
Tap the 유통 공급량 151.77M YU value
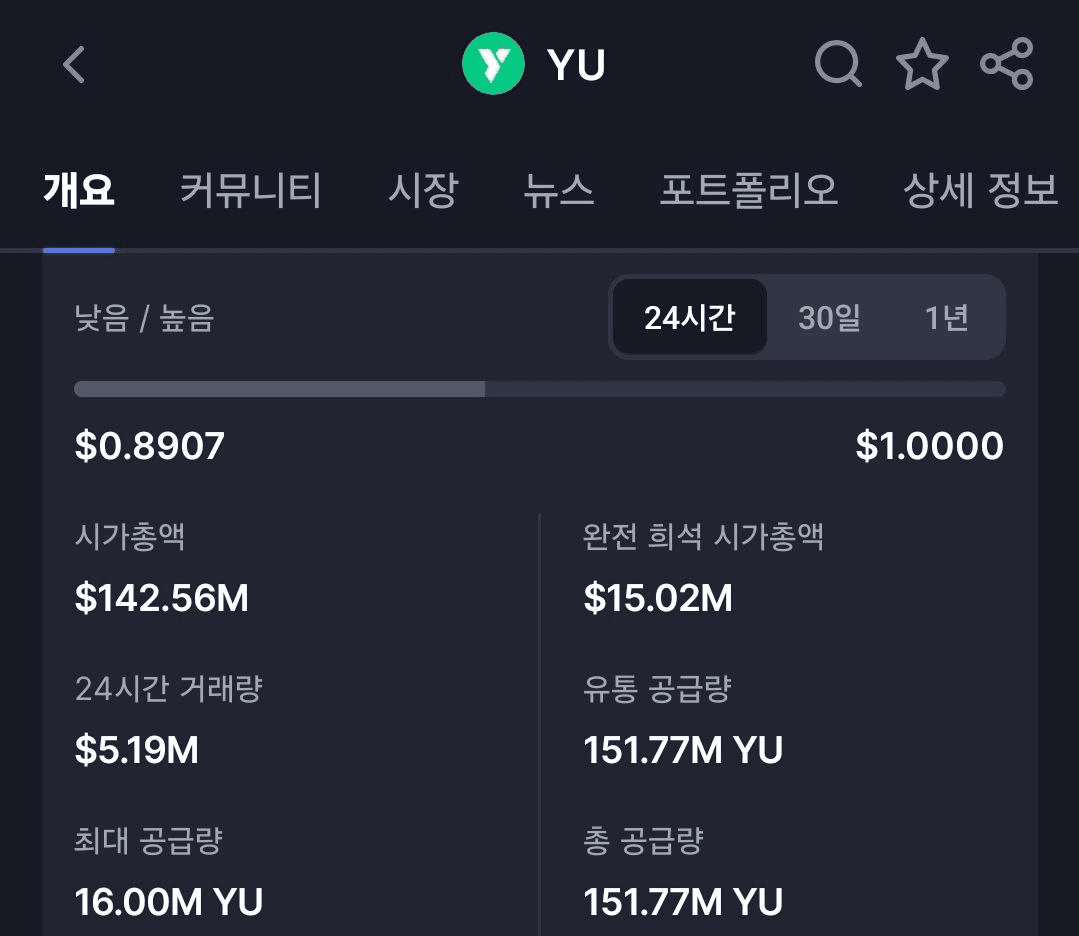pos(683,749)
